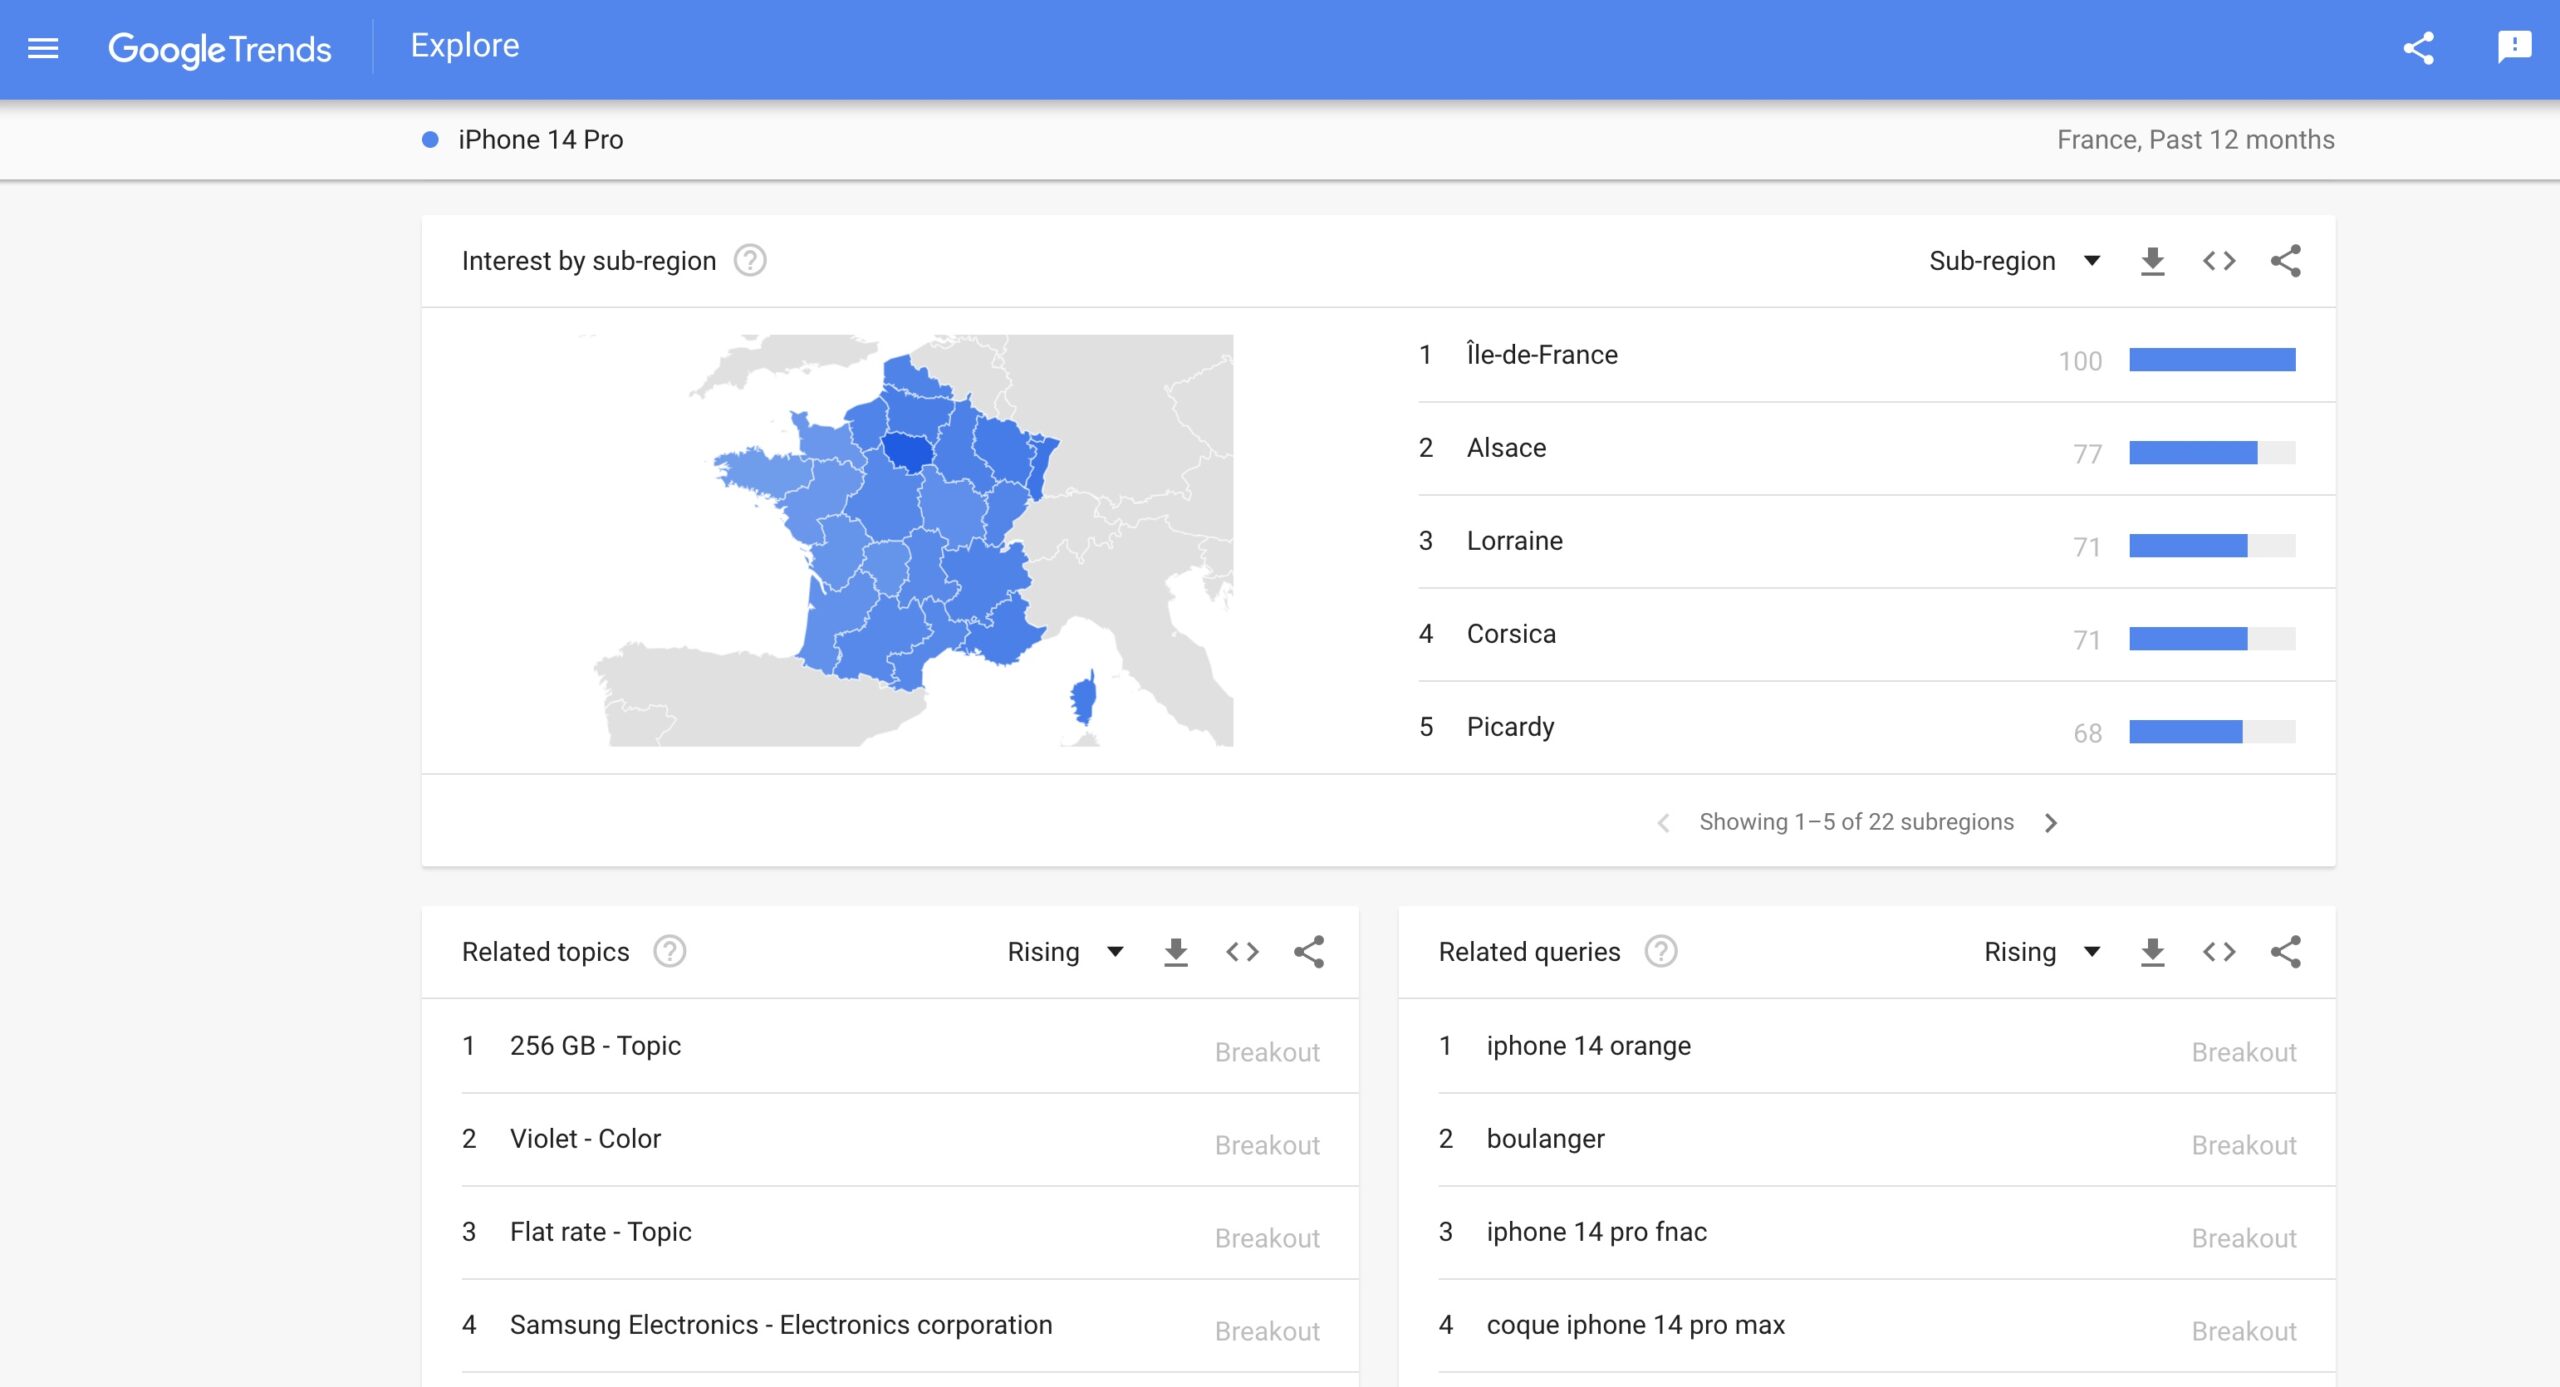Click the Breakout label for boulanger
Image resolution: width=2560 pixels, height=1387 pixels.
tap(2244, 1145)
